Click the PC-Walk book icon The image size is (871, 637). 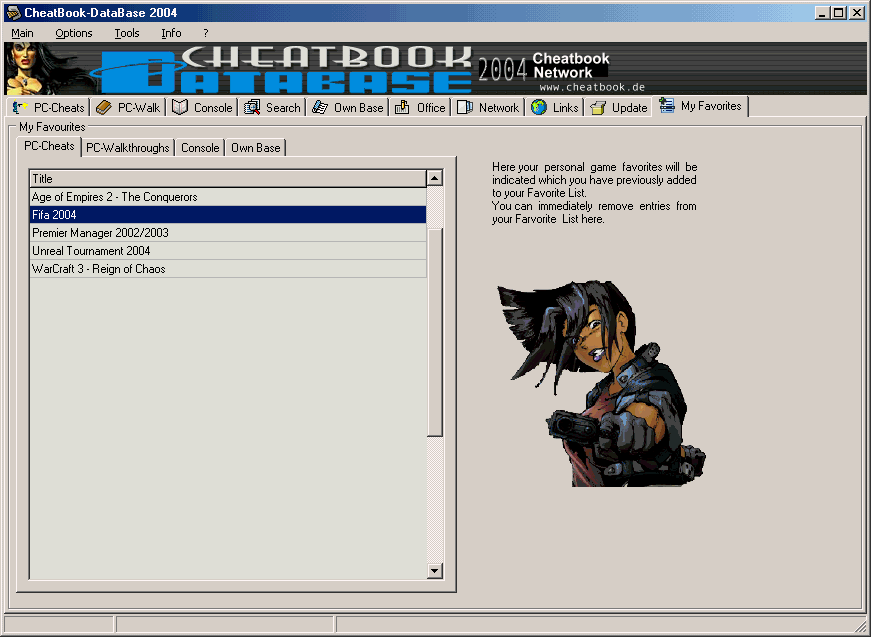[x=104, y=108]
